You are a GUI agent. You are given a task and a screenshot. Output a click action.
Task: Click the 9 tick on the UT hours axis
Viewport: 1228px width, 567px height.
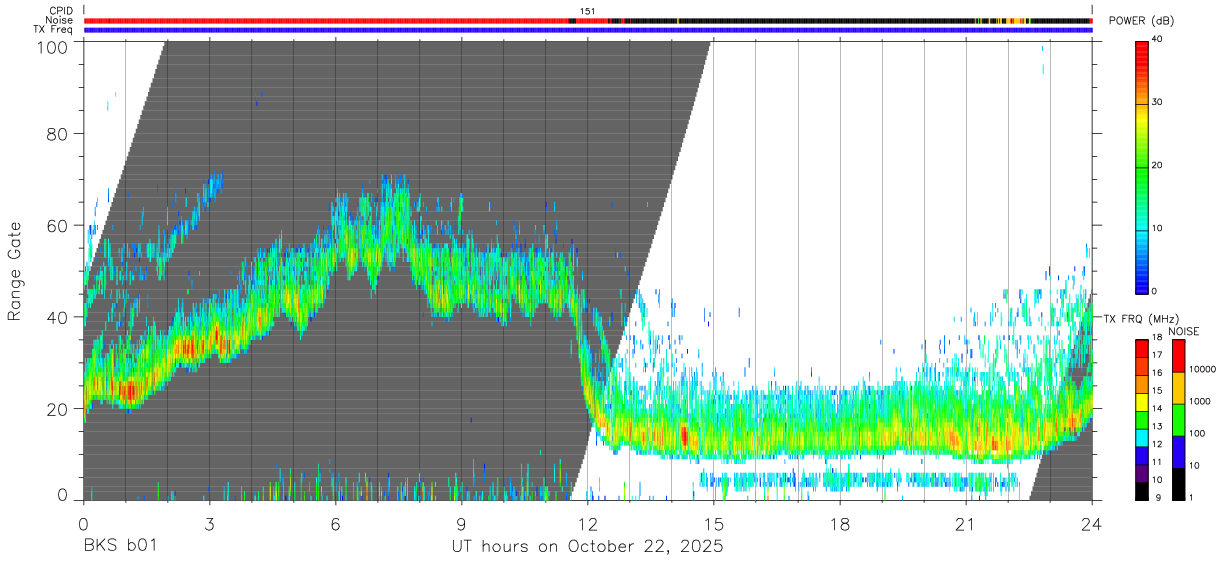462,523
